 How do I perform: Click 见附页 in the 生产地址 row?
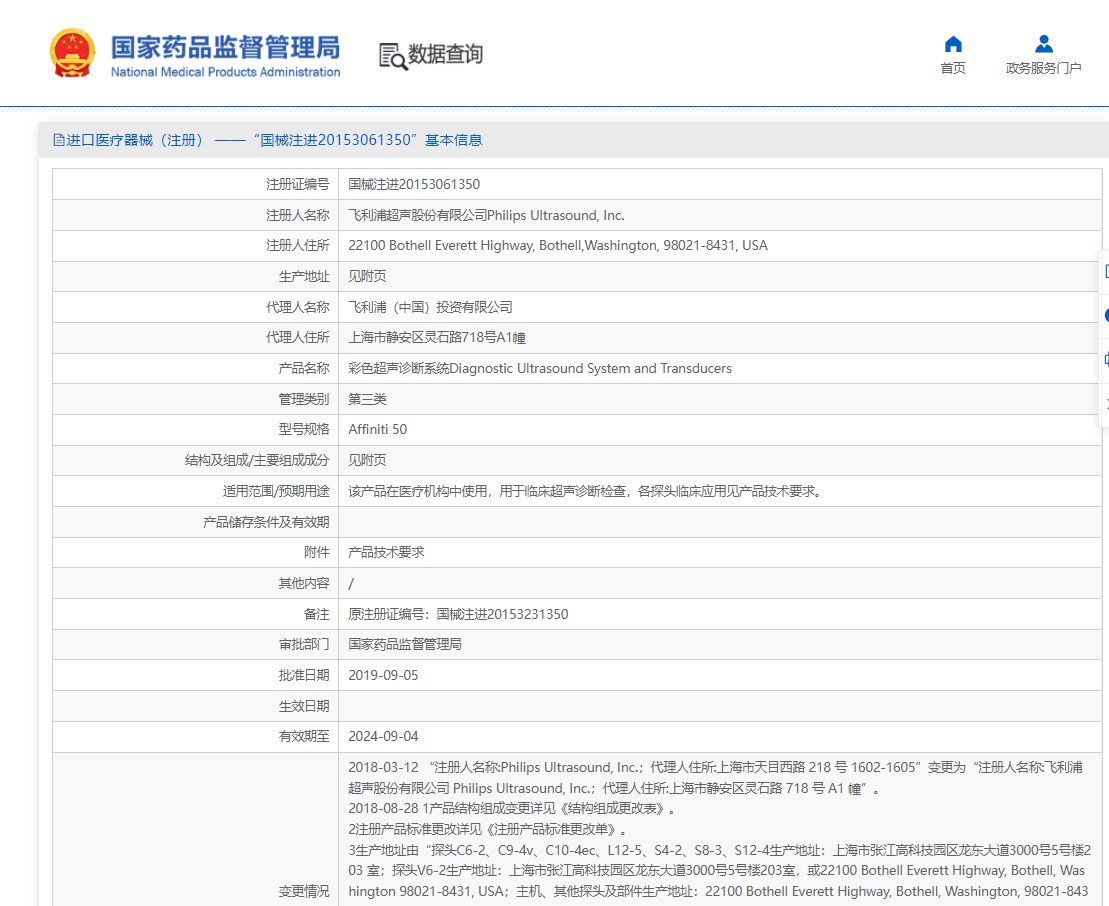(367, 276)
